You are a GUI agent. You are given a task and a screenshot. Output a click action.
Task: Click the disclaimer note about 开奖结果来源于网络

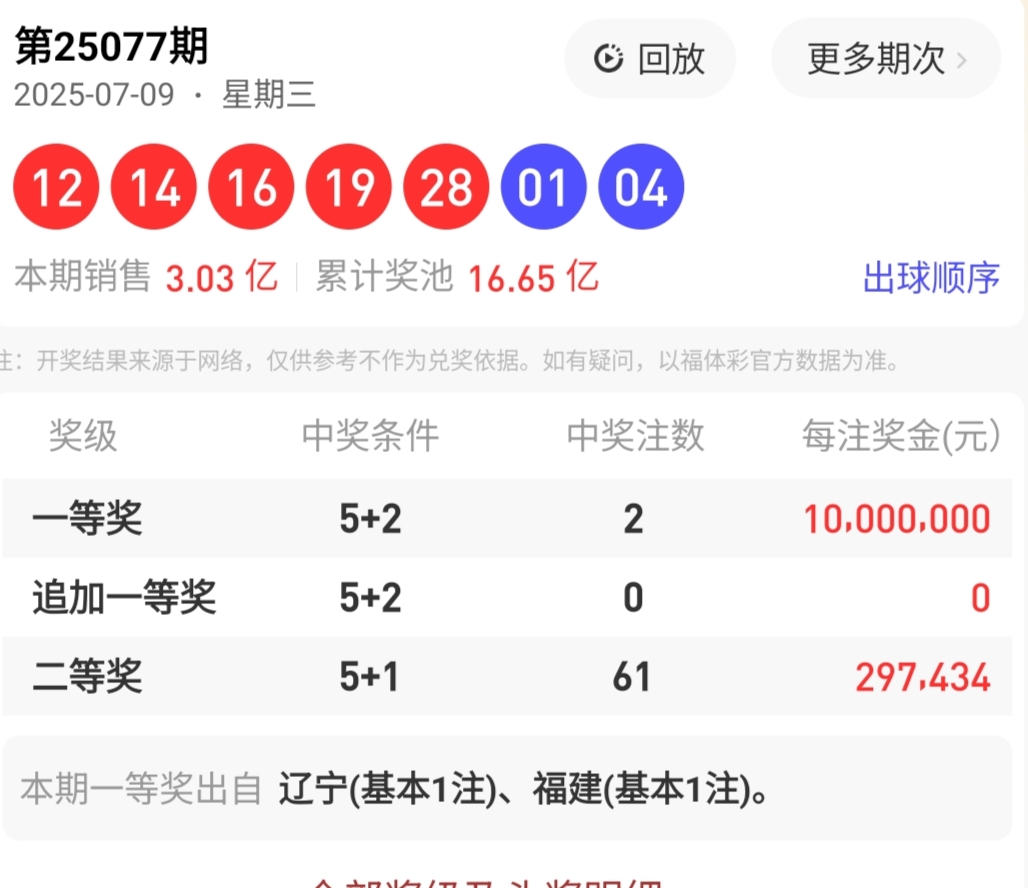450,361
